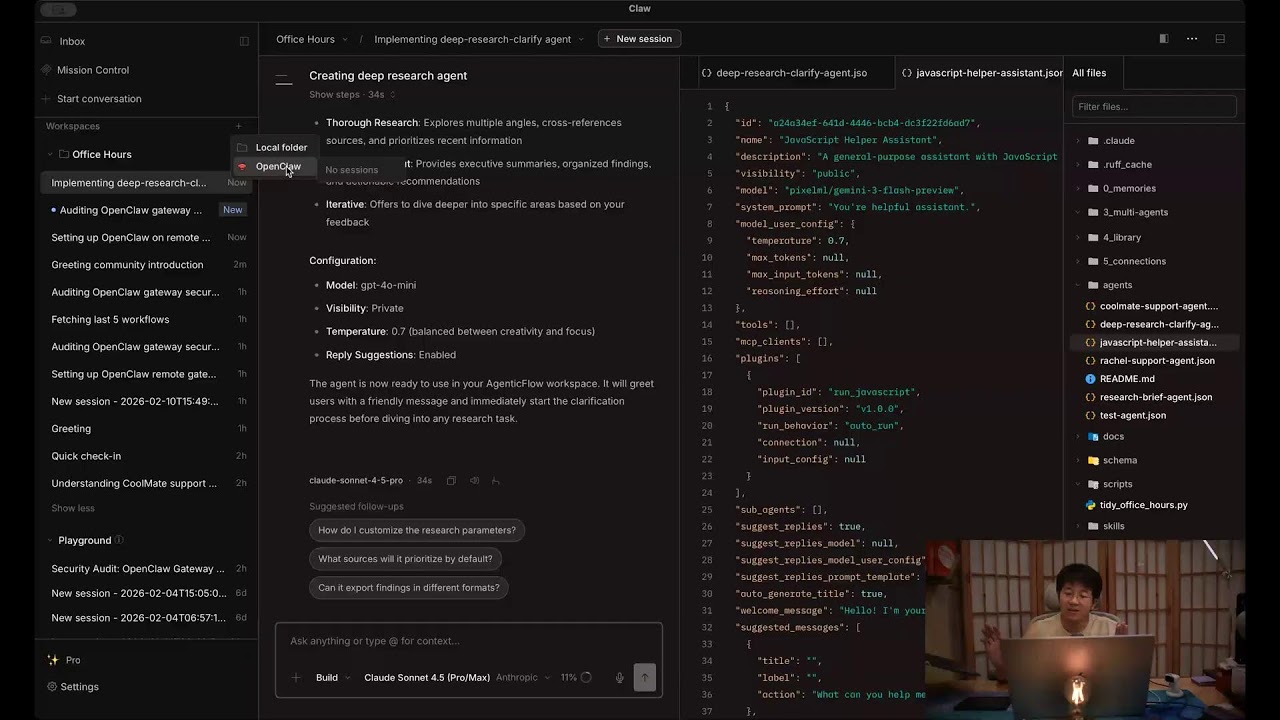Viewport: 1280px width, 720px height.
Task: Switch to javascript-helper-assistant.json tab
Action: (981, 73)
